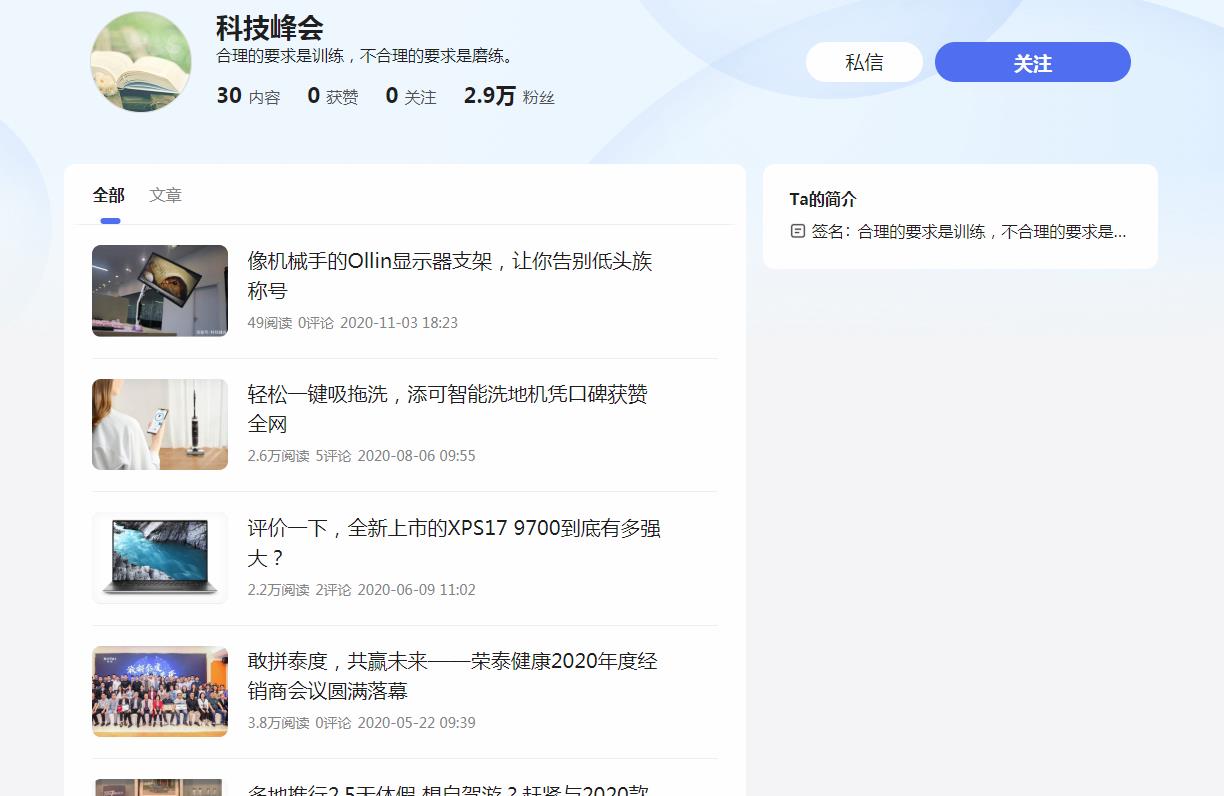Open the 荣泰健康2020年度经销商会议 article title

click(x=453, y=676)
